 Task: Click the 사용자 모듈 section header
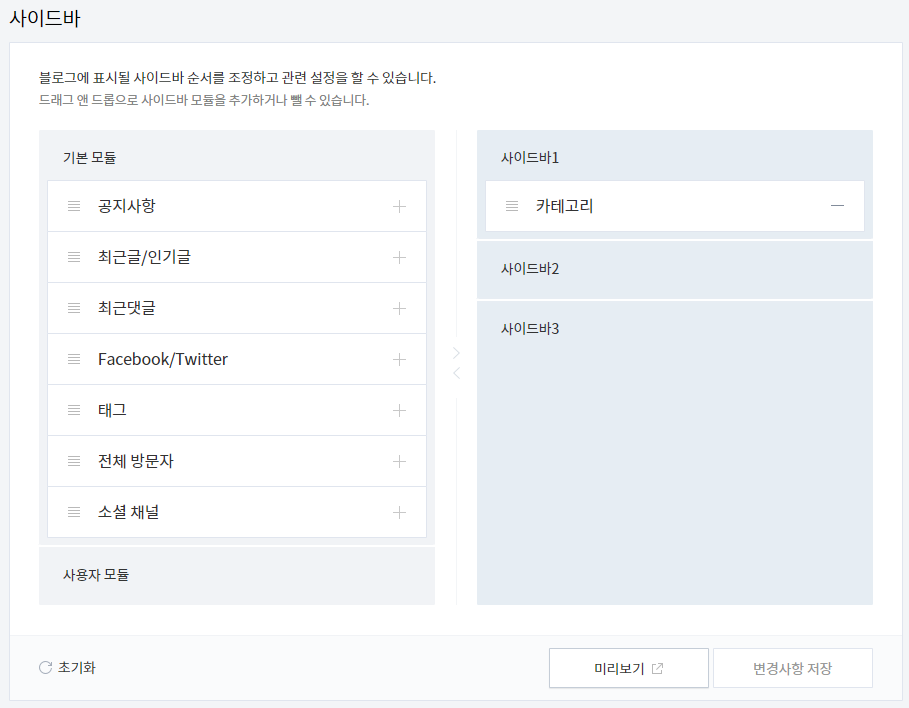(x=96, y=575)
